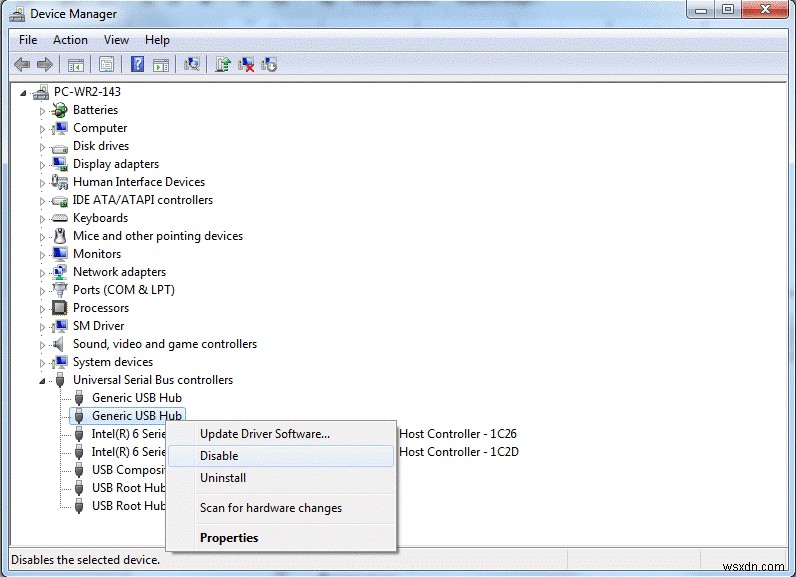This screenshot has height=577, width=796.
Task: Expand the Processors node arrow
Action: coord(42,309)
